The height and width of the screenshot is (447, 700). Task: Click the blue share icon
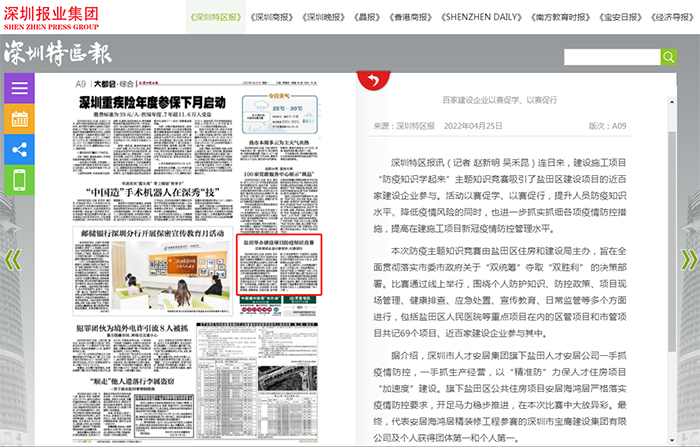coord(19,149)
